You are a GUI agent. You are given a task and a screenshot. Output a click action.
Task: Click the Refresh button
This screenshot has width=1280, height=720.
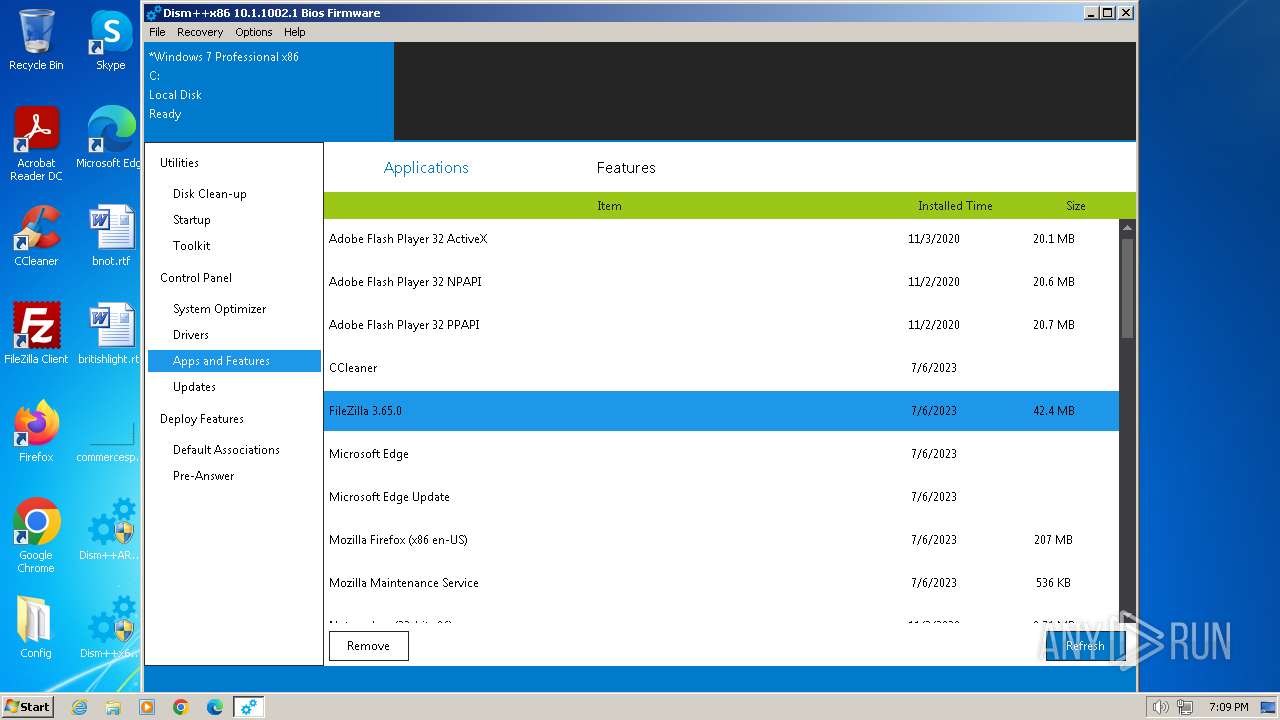[x=1085, y=646]
